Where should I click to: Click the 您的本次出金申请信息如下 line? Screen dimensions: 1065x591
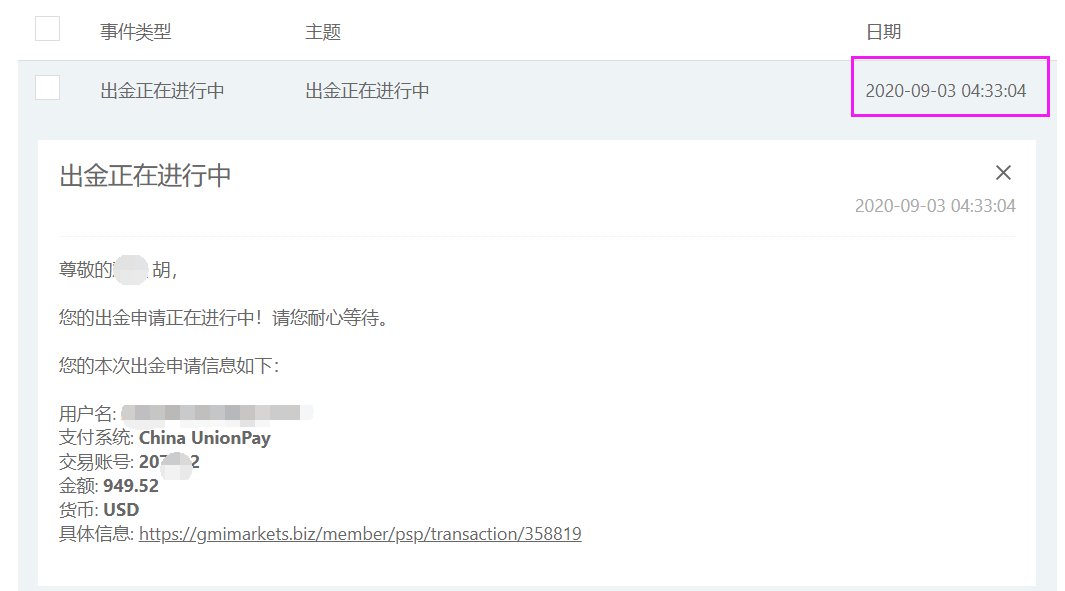(169, 366)
